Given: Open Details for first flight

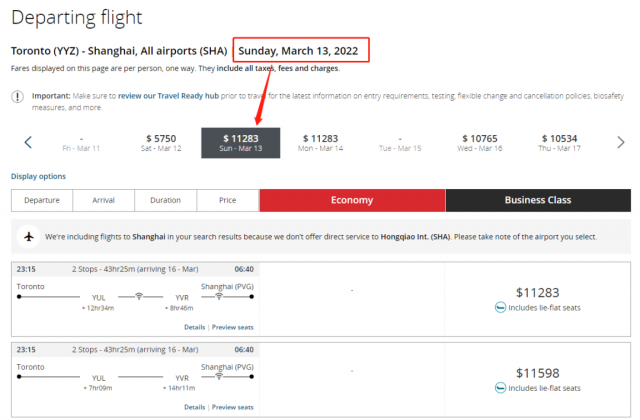Looking at the screenshot, I should tap(195, 327).
